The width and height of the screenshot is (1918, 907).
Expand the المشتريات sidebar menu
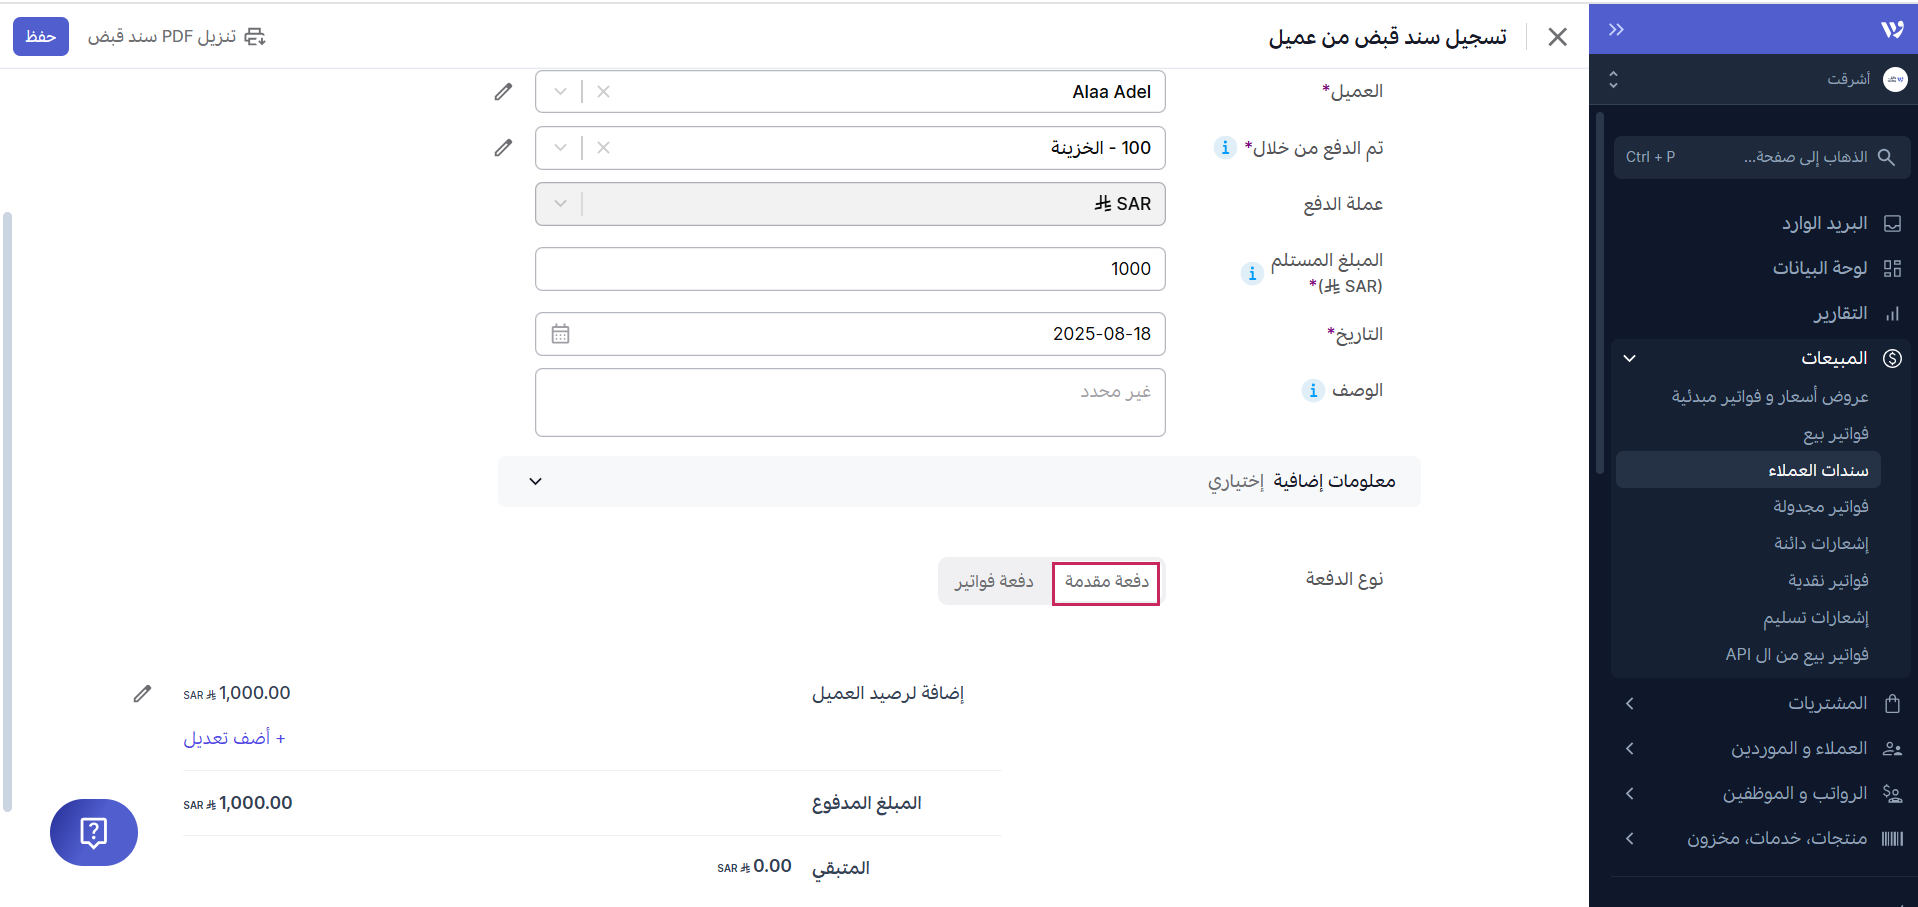coord(1759,703)
